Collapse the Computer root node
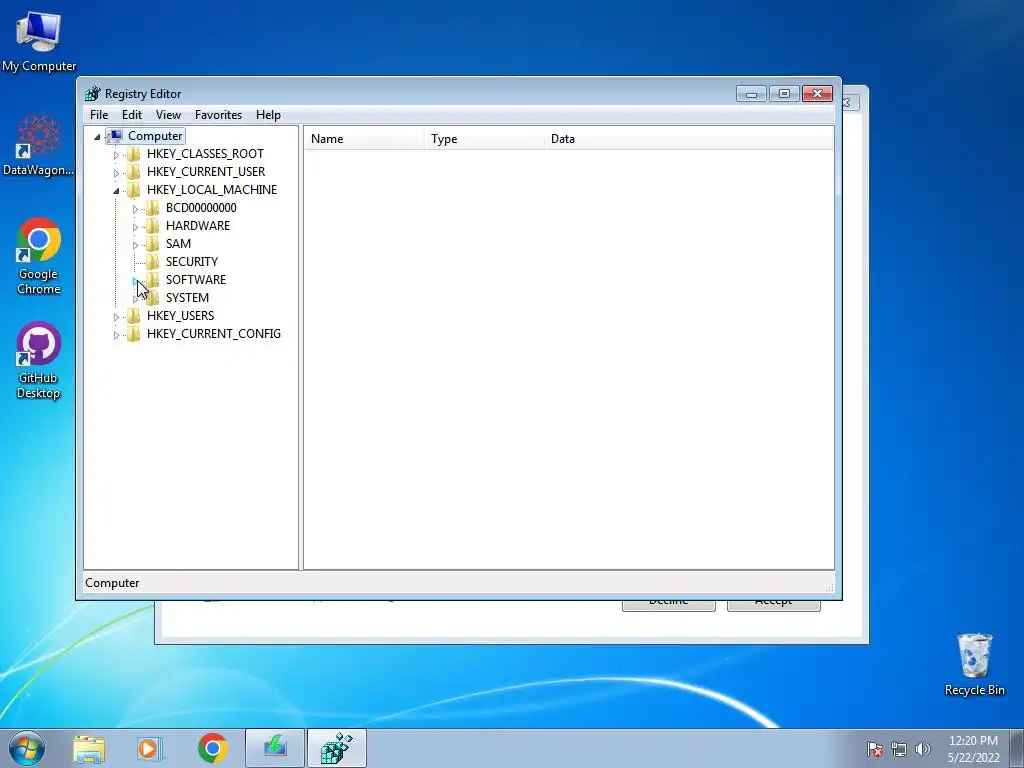1024x768 pixels. point(97,137)
